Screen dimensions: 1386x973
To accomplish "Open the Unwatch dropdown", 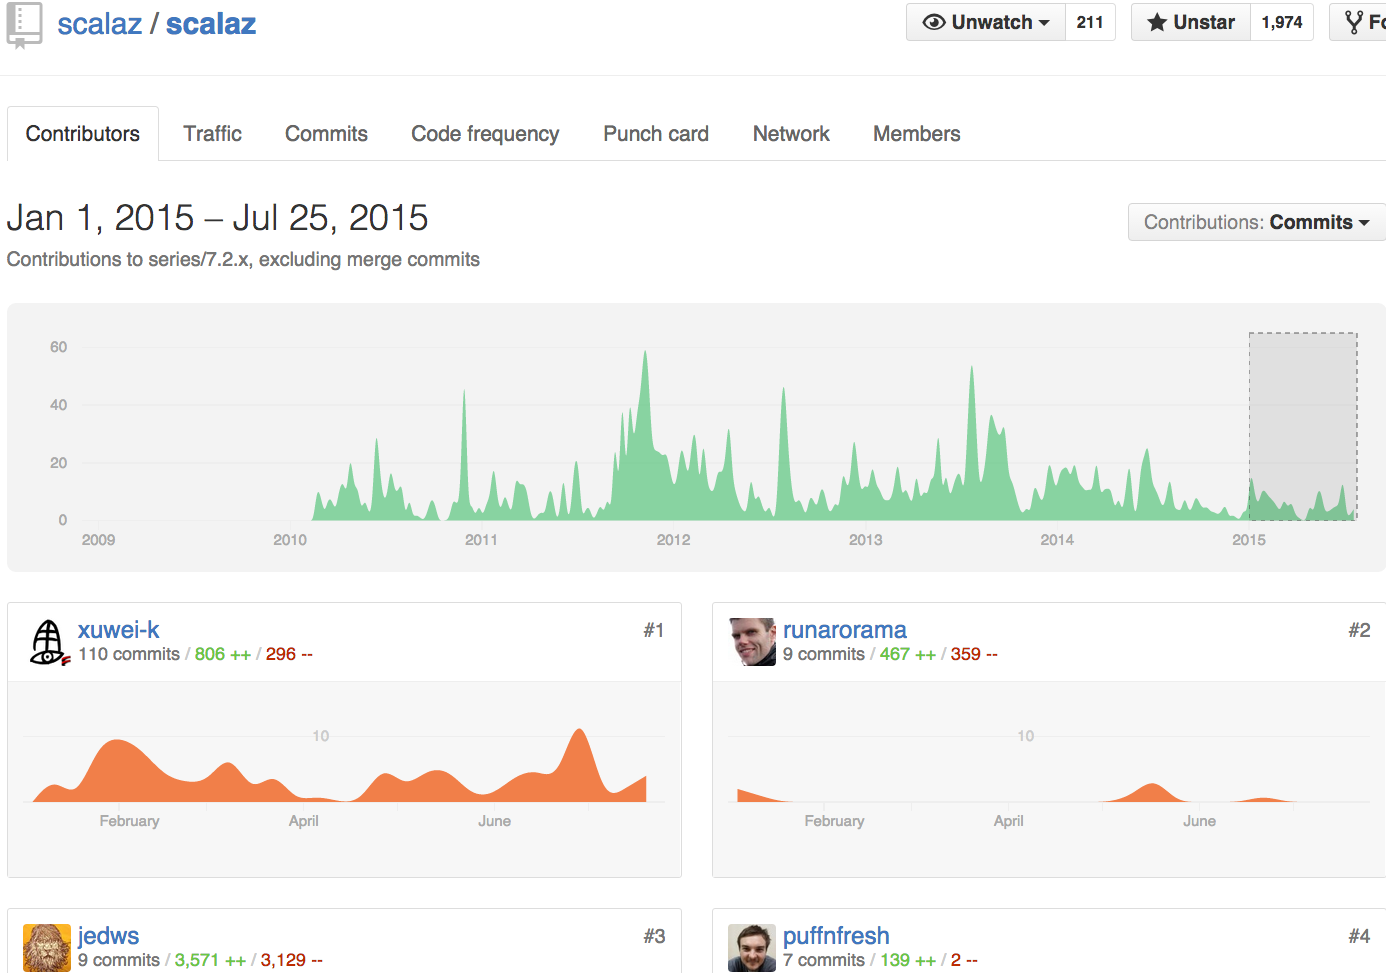I will (x=985, y=22).
